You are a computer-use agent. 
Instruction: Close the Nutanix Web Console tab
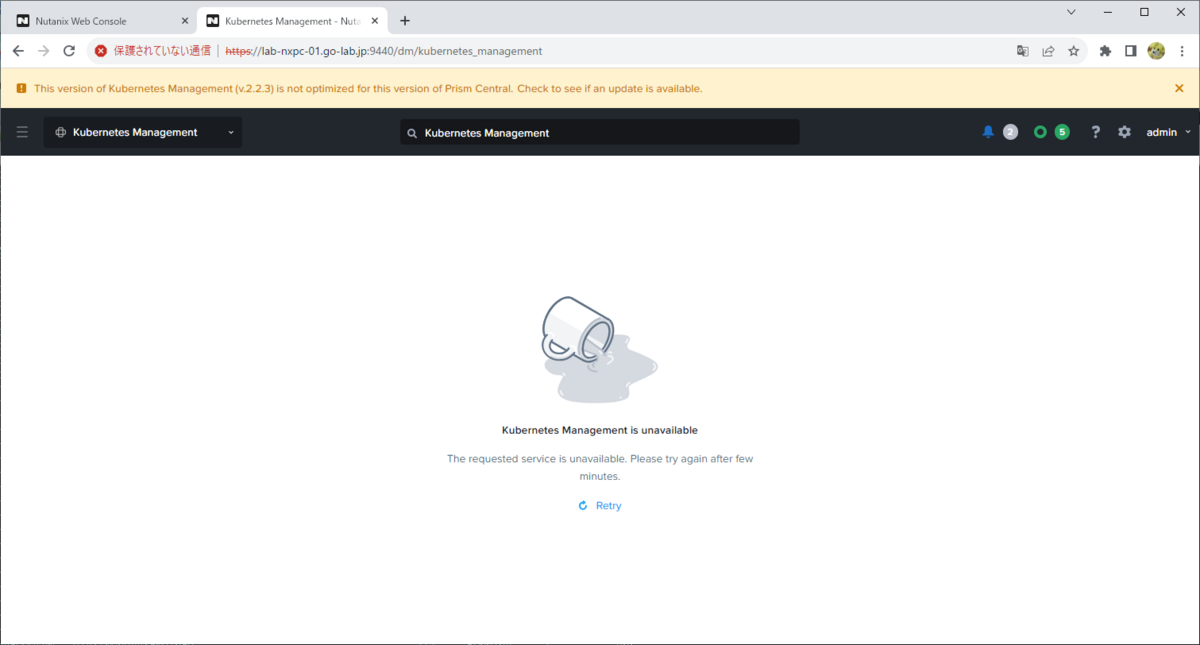[x=184, y=20]
